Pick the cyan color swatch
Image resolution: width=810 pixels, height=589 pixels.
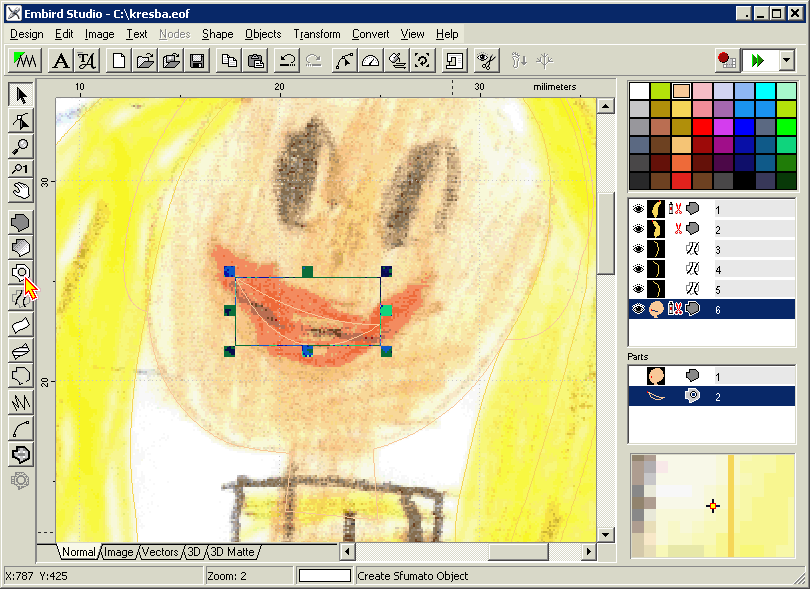click(765, 91)
